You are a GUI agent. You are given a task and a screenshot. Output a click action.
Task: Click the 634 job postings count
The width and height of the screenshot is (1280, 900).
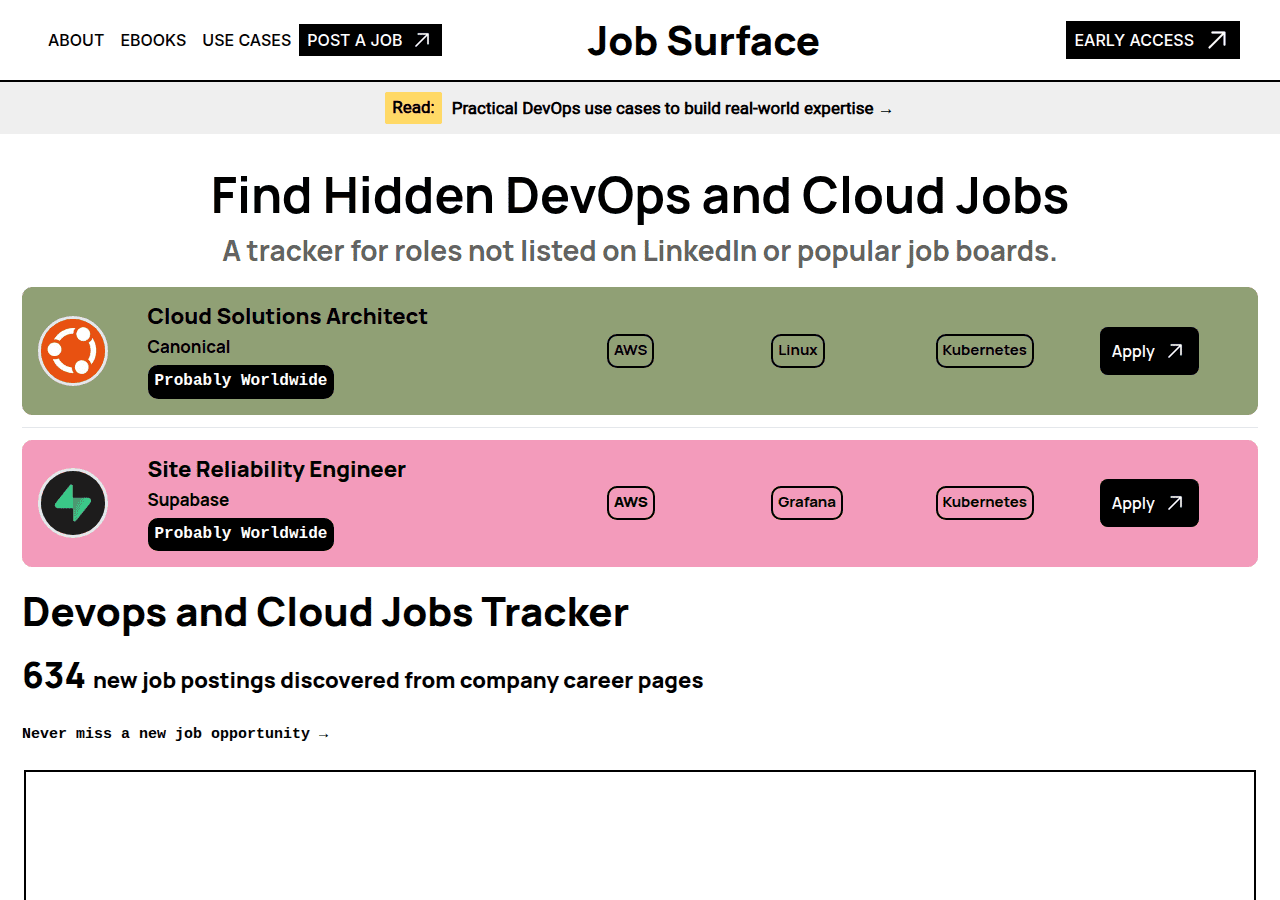[x=53, y=676]
